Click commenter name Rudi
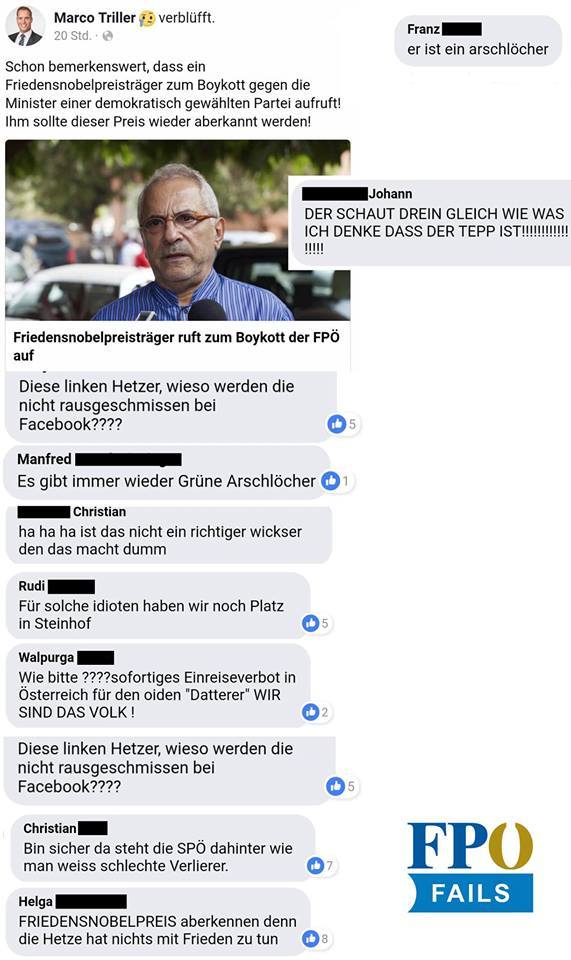This screenshot has height=960, width=571. point(32,586)
